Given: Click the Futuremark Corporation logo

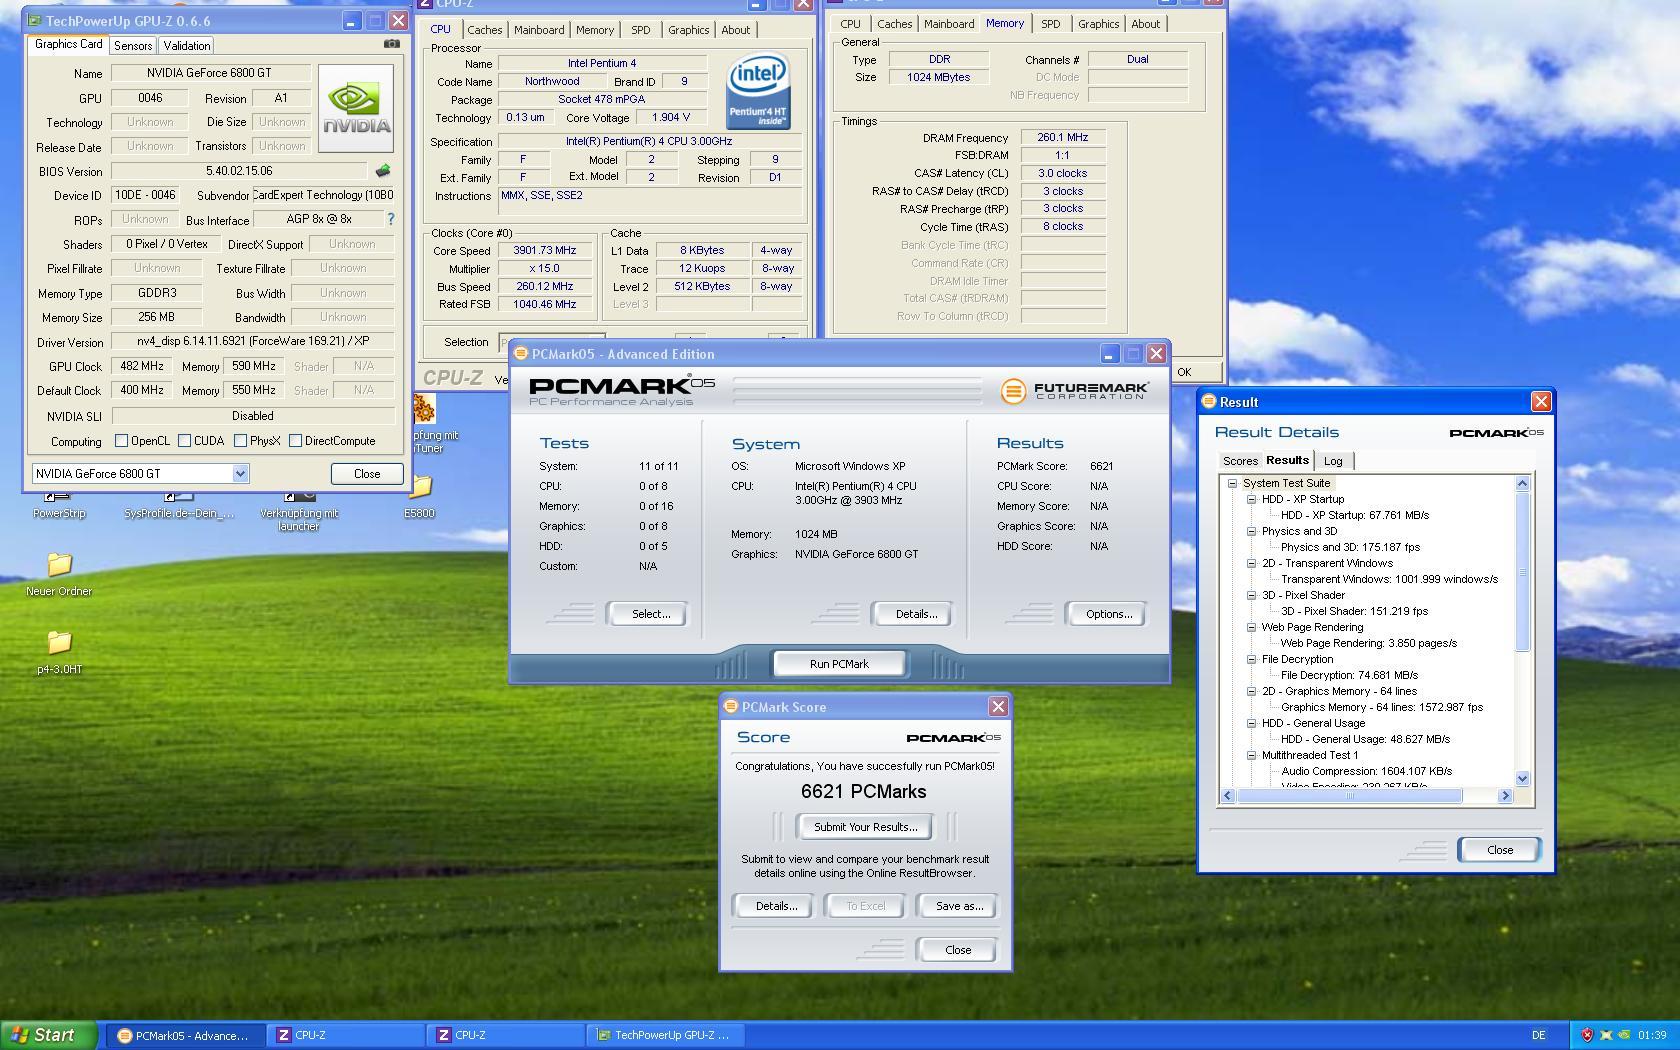Looking at the screenshot, I should tap(1075, 390).
